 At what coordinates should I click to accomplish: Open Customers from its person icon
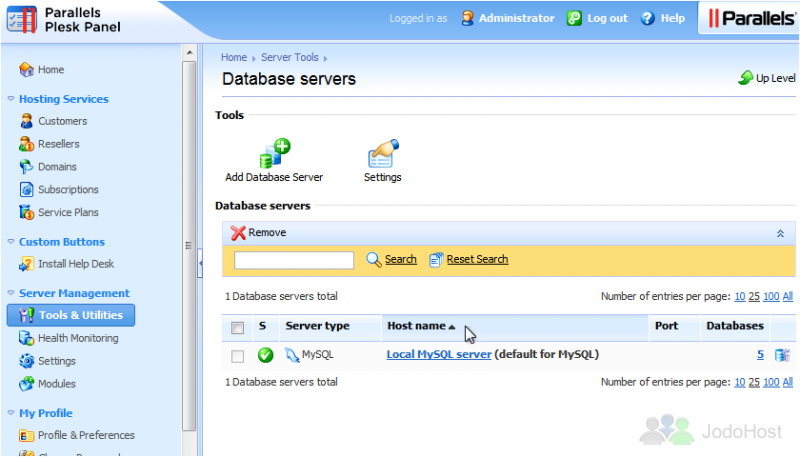[26, 121]
